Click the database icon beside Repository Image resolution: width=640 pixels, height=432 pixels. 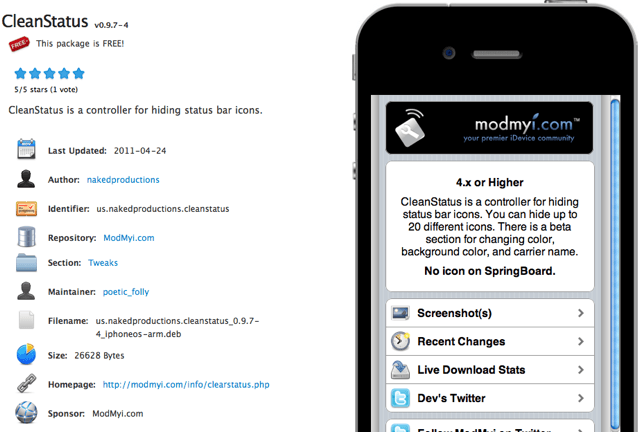(26, 237)
